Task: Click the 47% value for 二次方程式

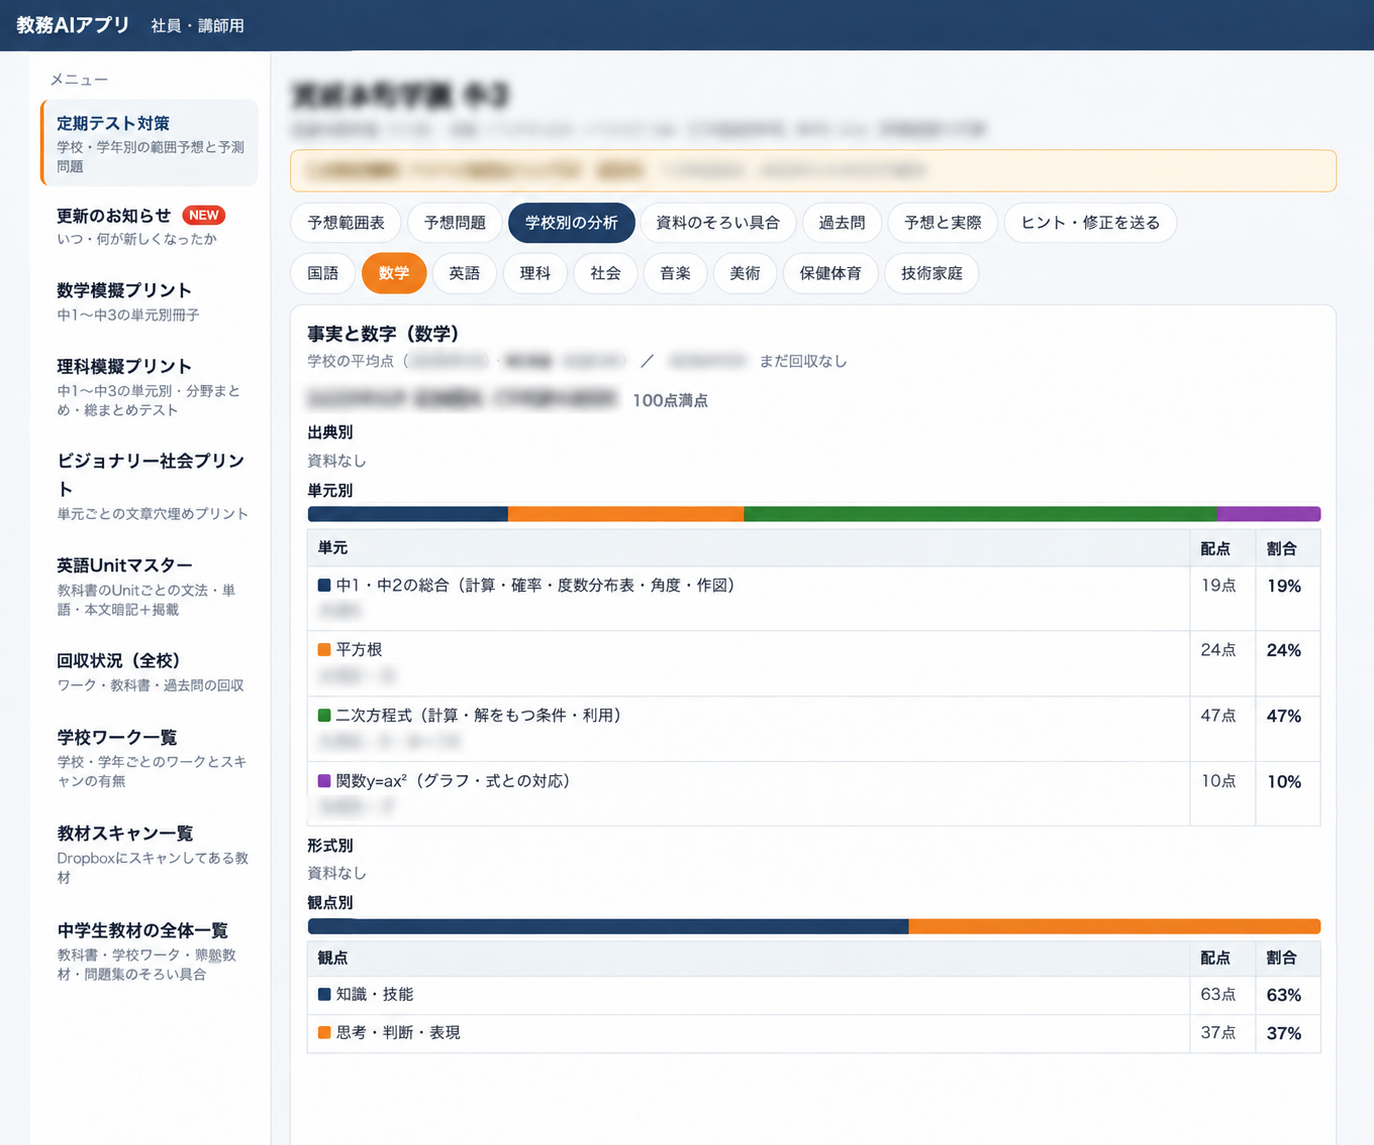Action: (1284, 716)
